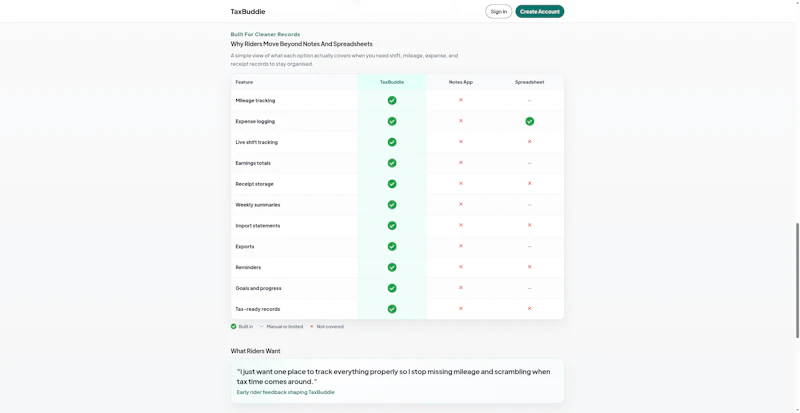Click the Earnings totals row label
The image size is (800, 413).
pyautogui.click(x=253, y=163)
